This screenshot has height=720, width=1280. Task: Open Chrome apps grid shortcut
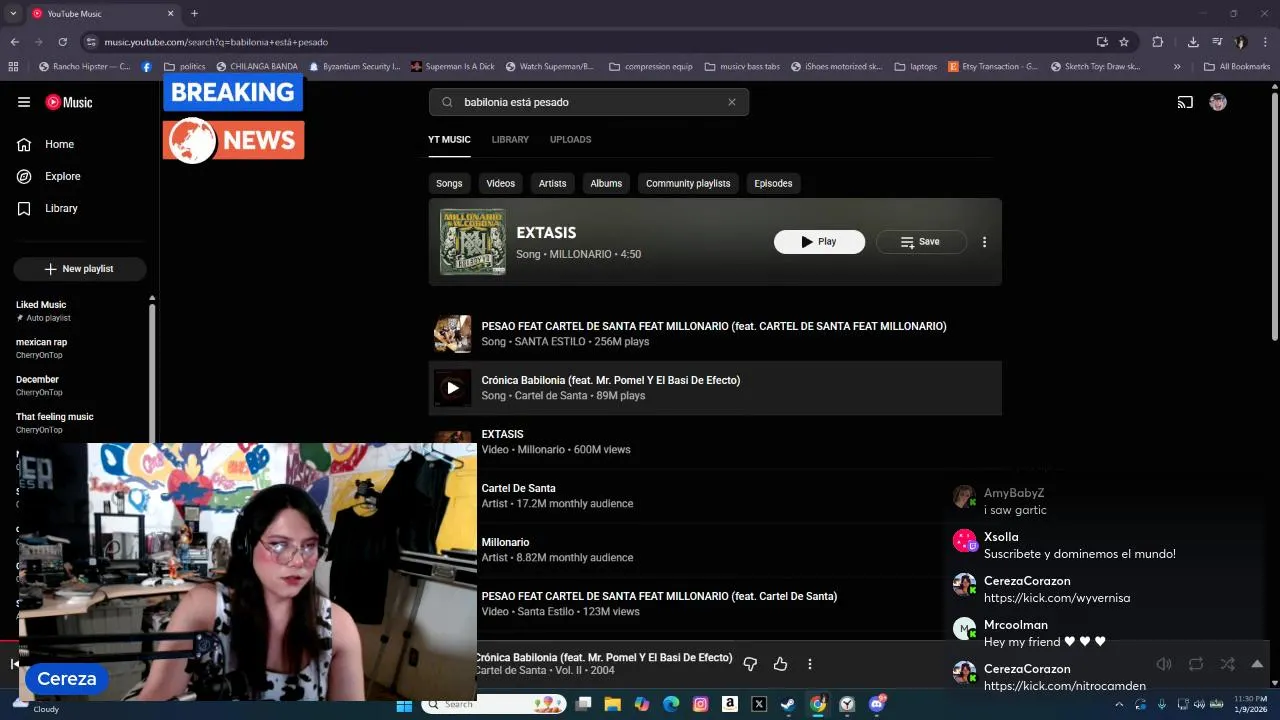coord(13,67)
